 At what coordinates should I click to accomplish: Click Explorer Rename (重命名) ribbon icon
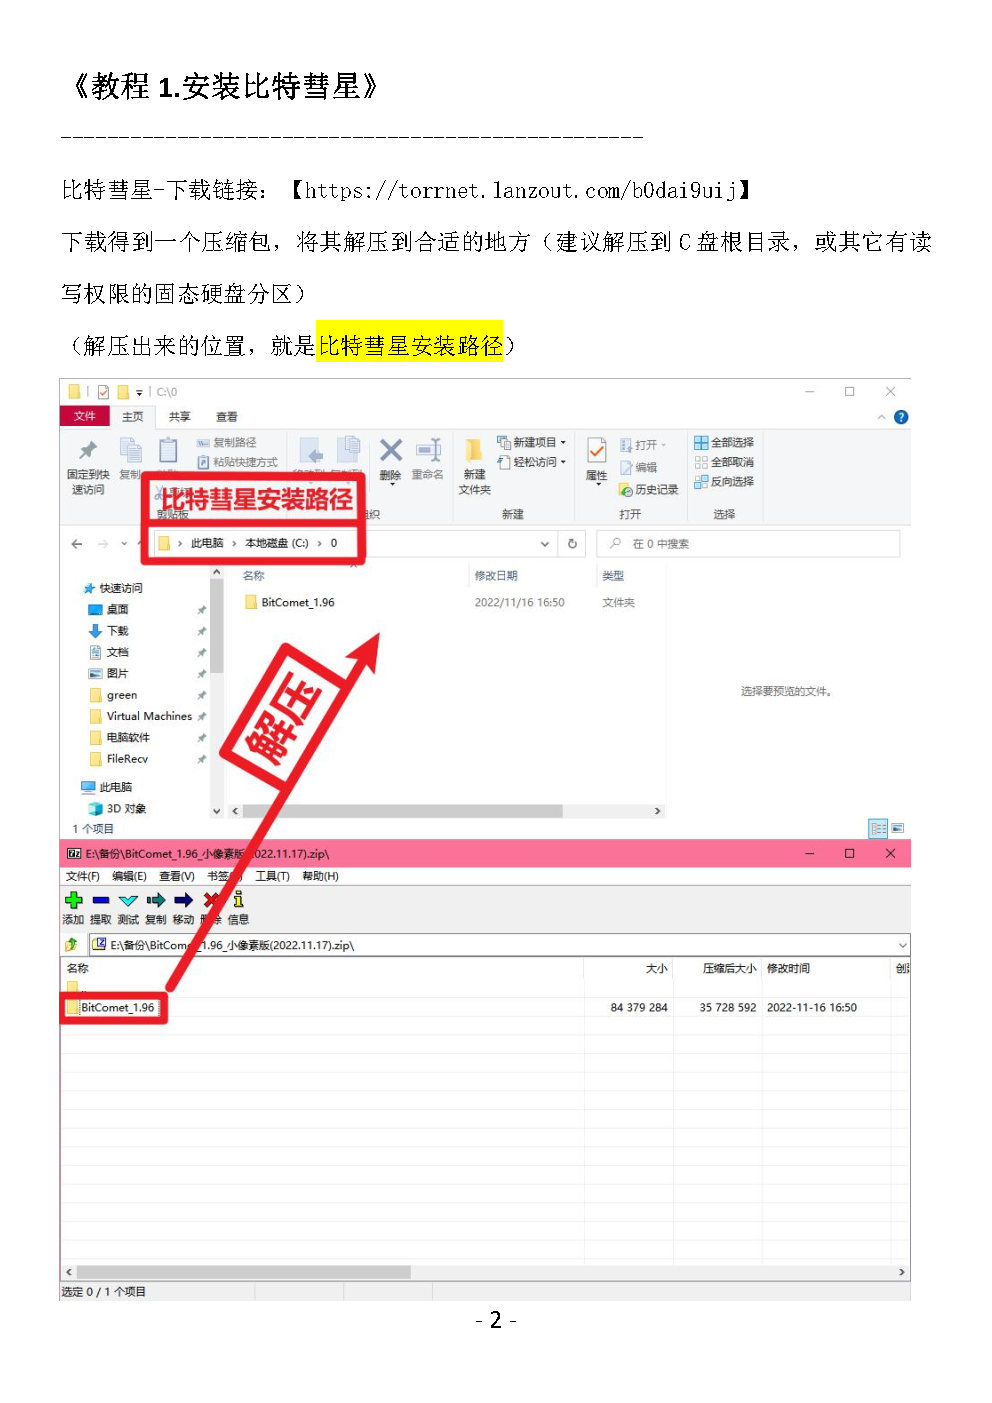coord(429,450)
